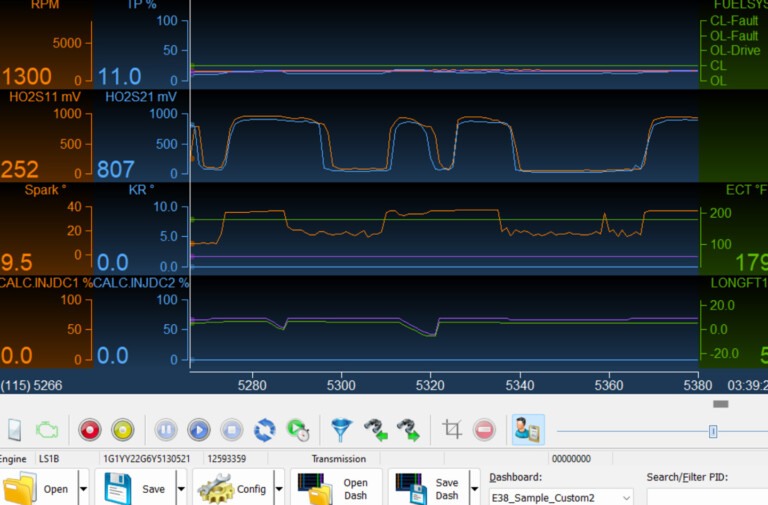Click binoculars find previous icon
Viewport: 768px width, 505px height.
pos(376,430)
